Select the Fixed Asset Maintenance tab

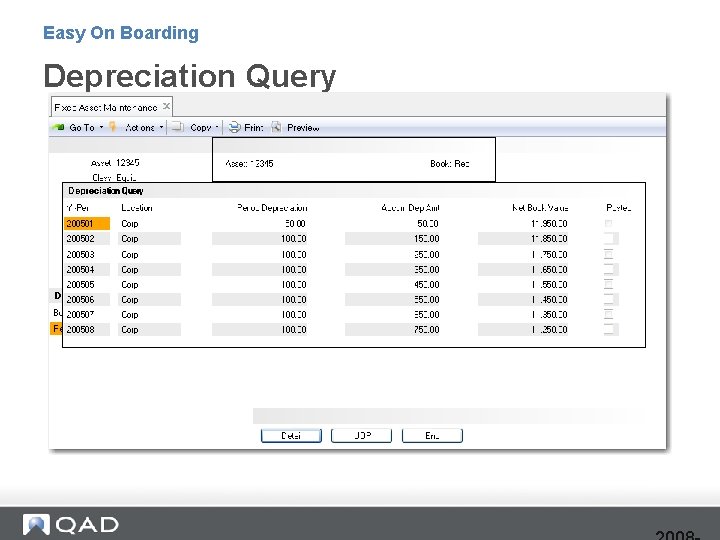click(112, 107)
